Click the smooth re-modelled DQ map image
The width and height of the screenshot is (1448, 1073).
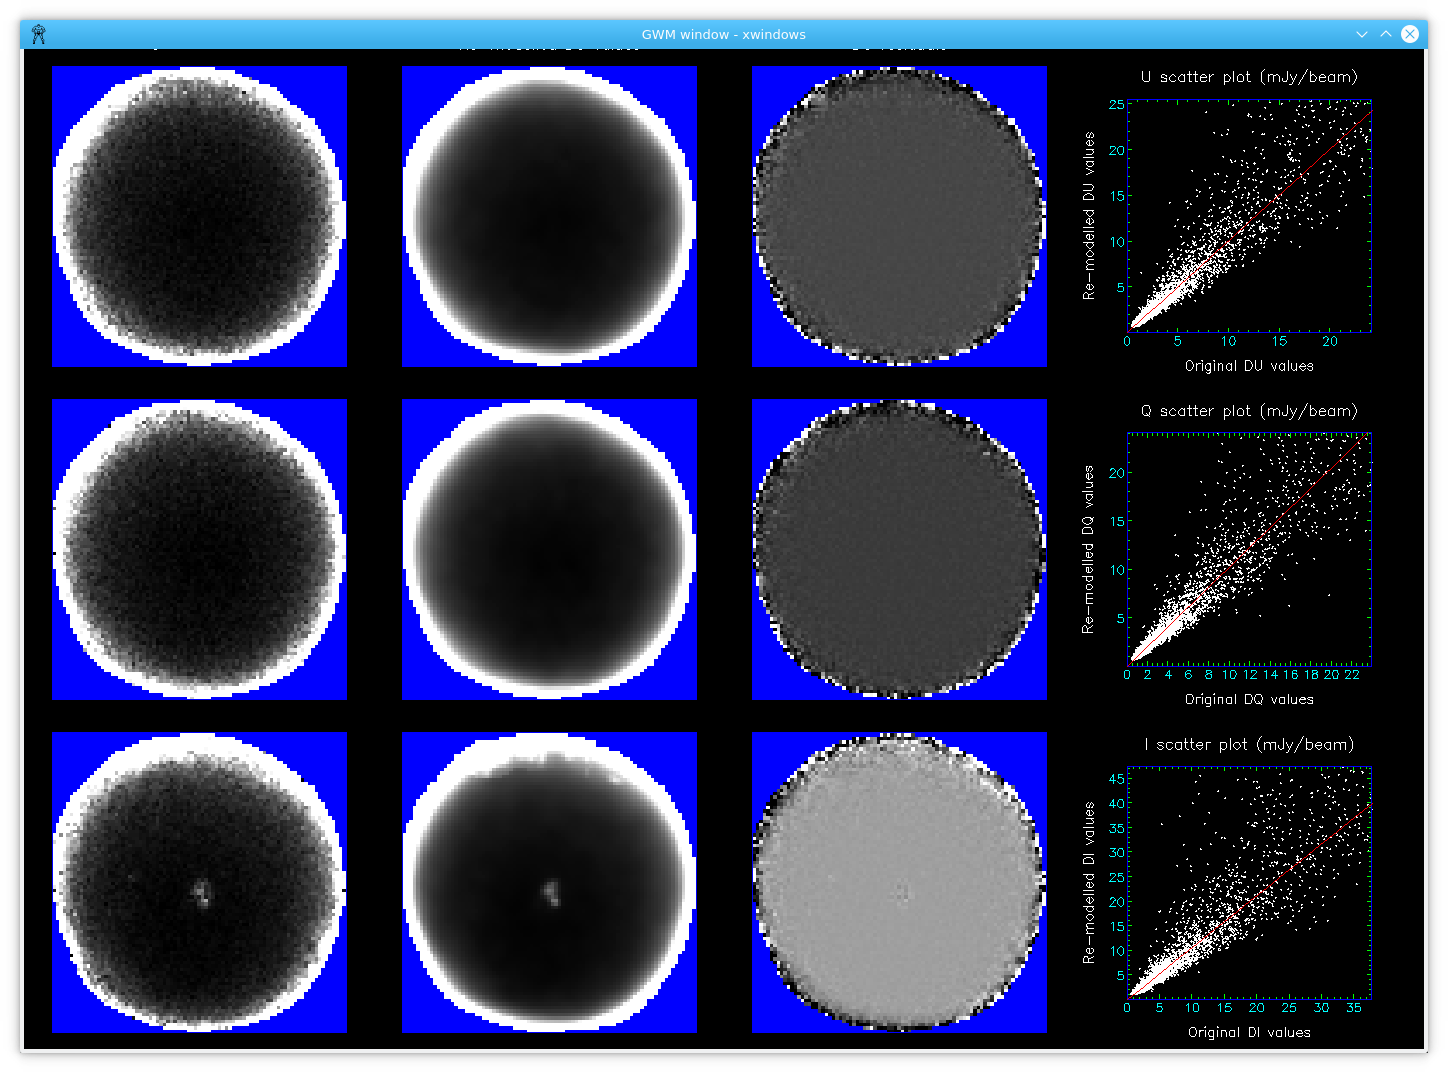[549, 549]
